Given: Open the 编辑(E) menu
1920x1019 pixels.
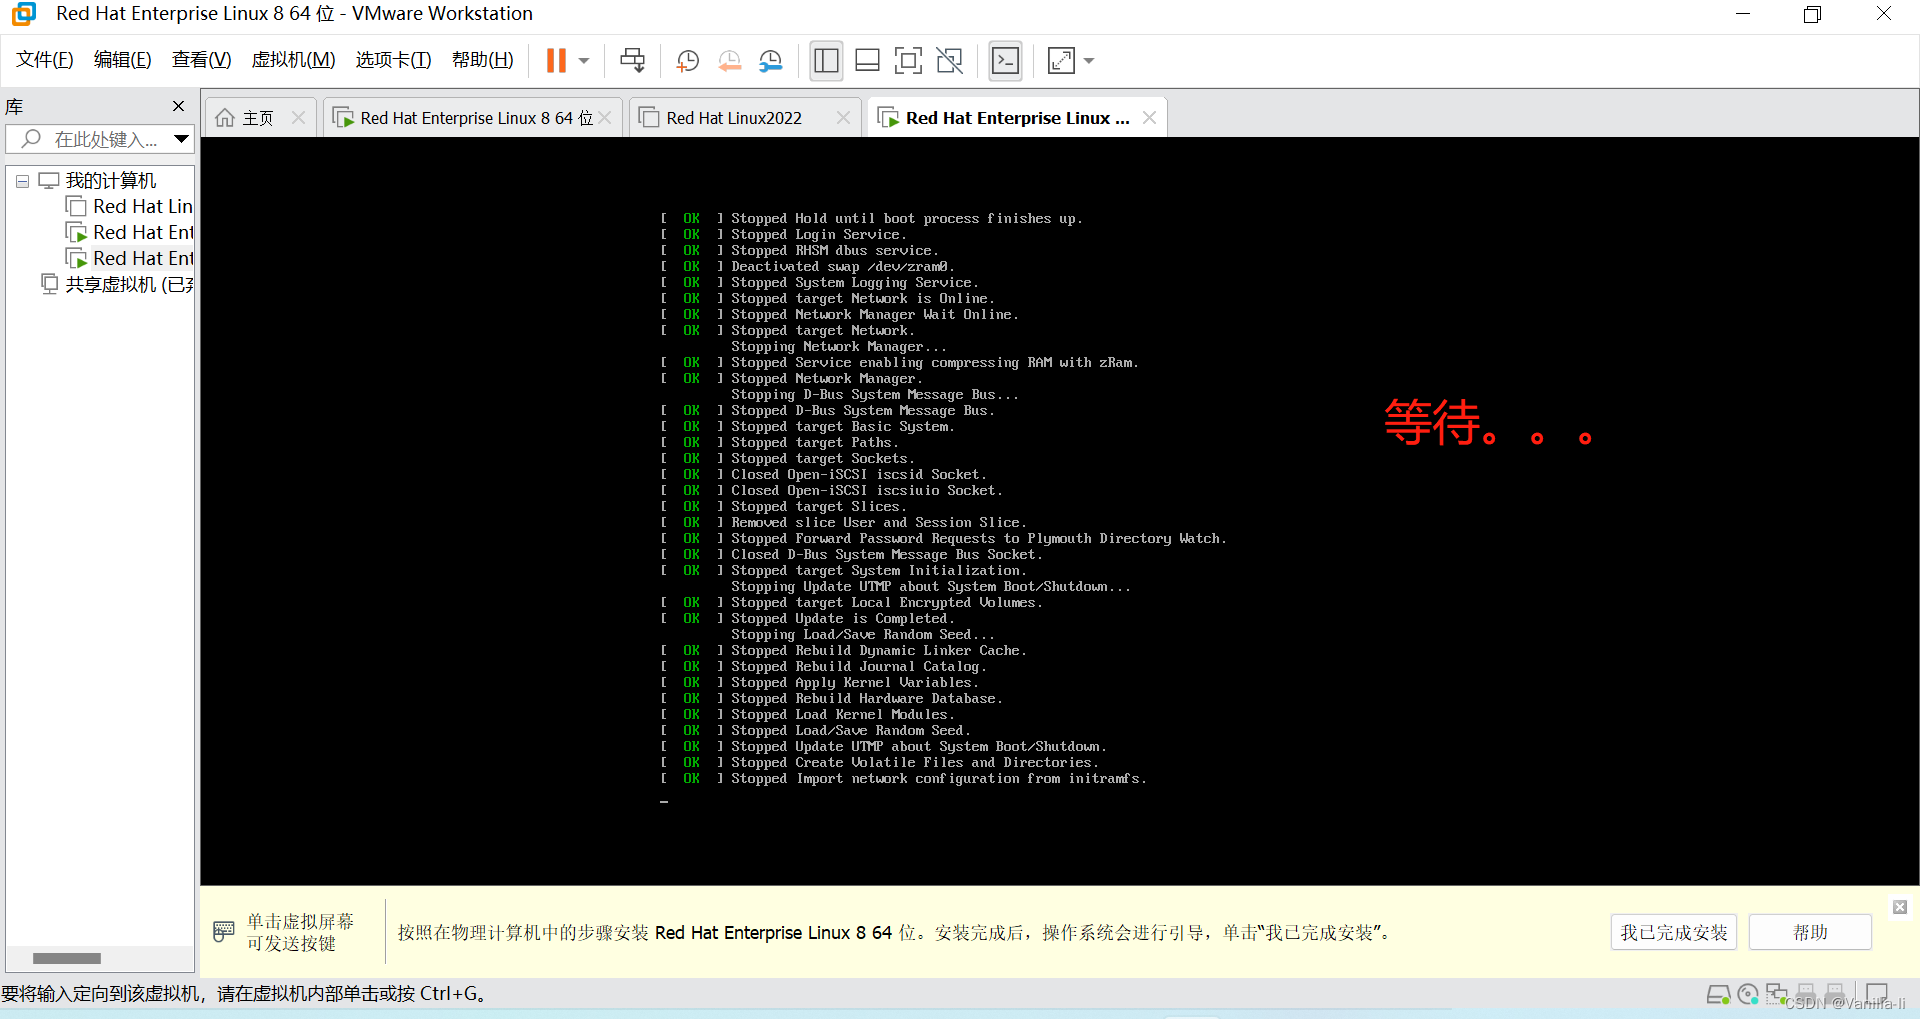Looking at the screenshot, I should 122,60.
